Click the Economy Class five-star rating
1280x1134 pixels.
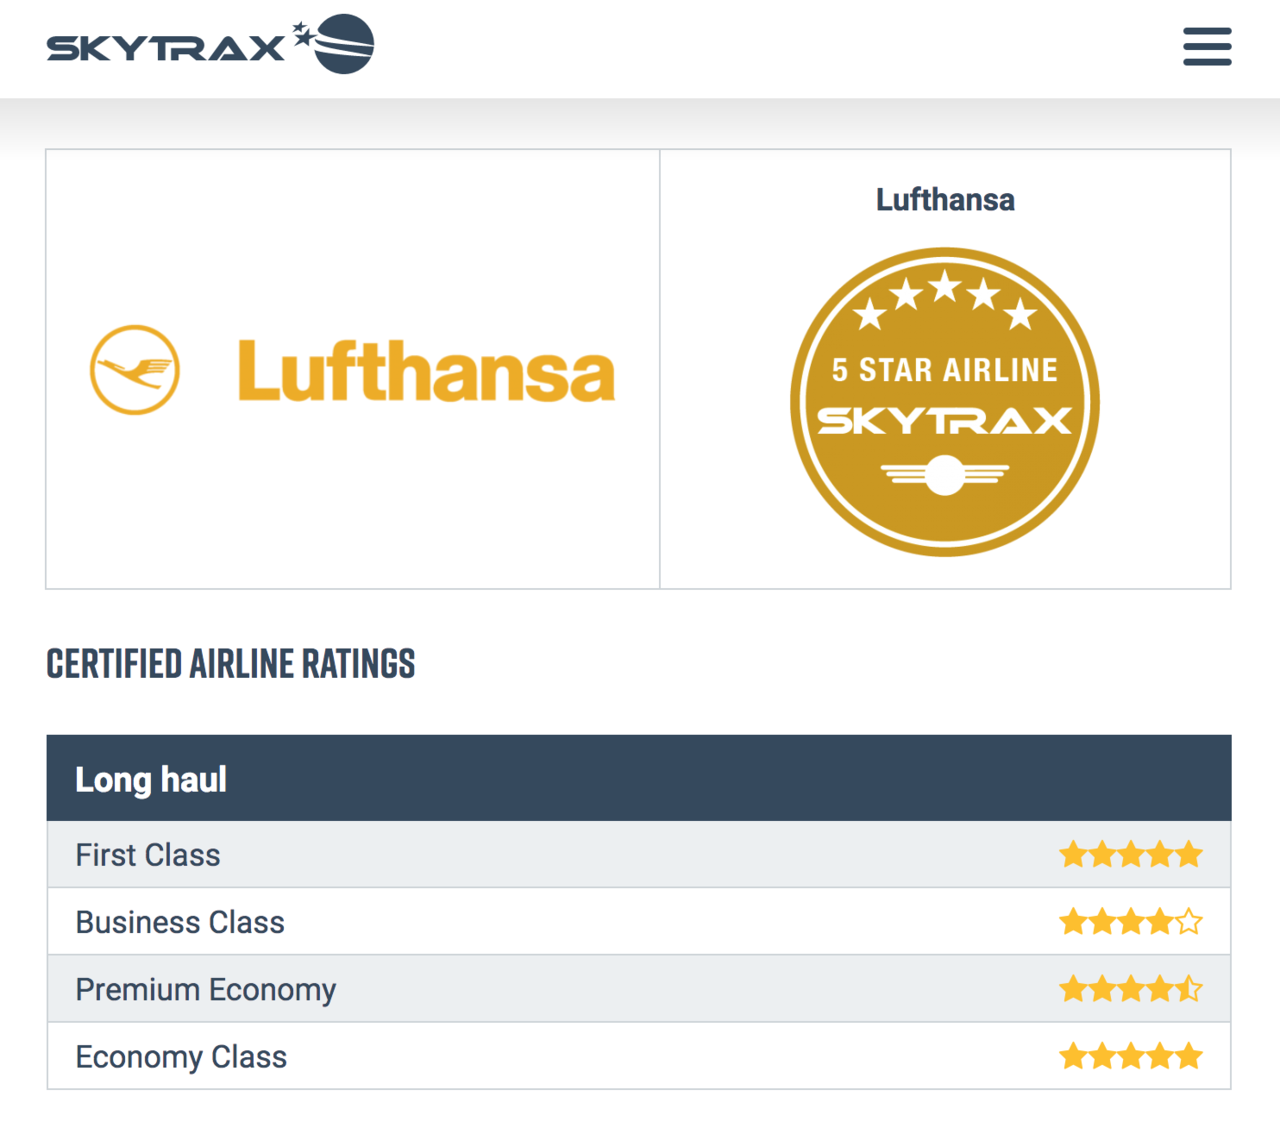tap(1131, 1056)
